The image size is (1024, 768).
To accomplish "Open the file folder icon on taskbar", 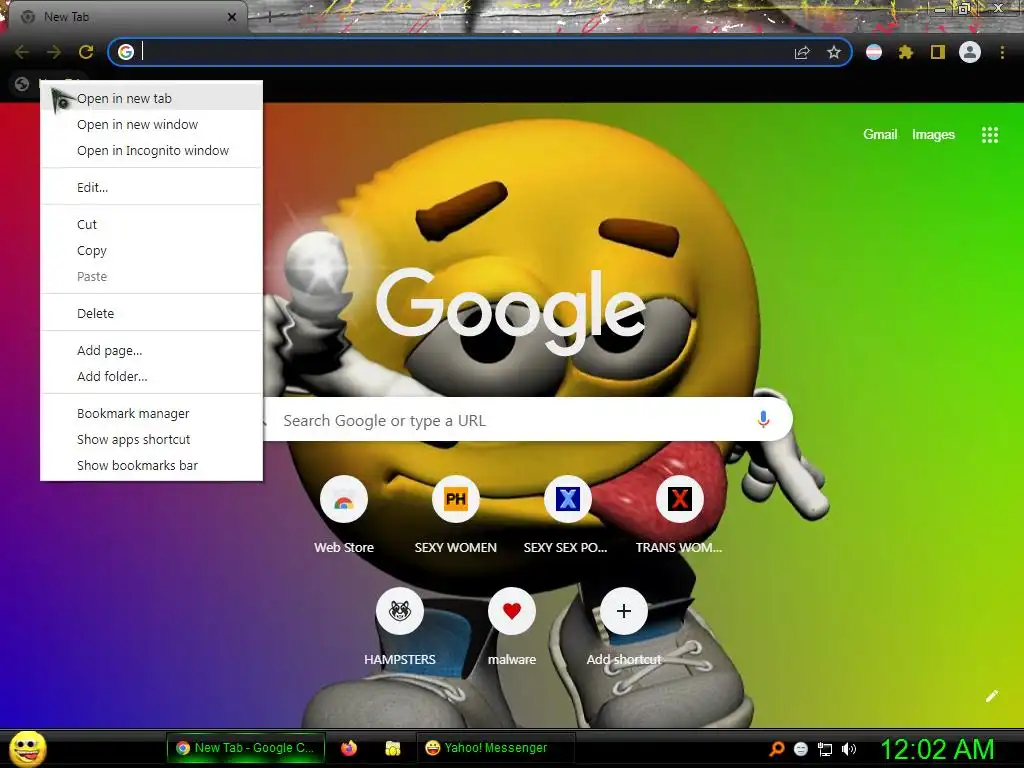I will pyautogui.click(x=392, y=748).
